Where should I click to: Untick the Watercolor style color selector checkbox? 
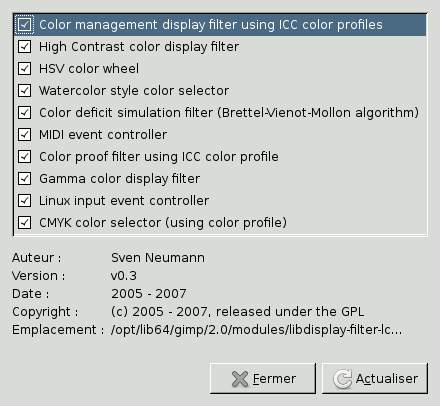tap(24, 91)
